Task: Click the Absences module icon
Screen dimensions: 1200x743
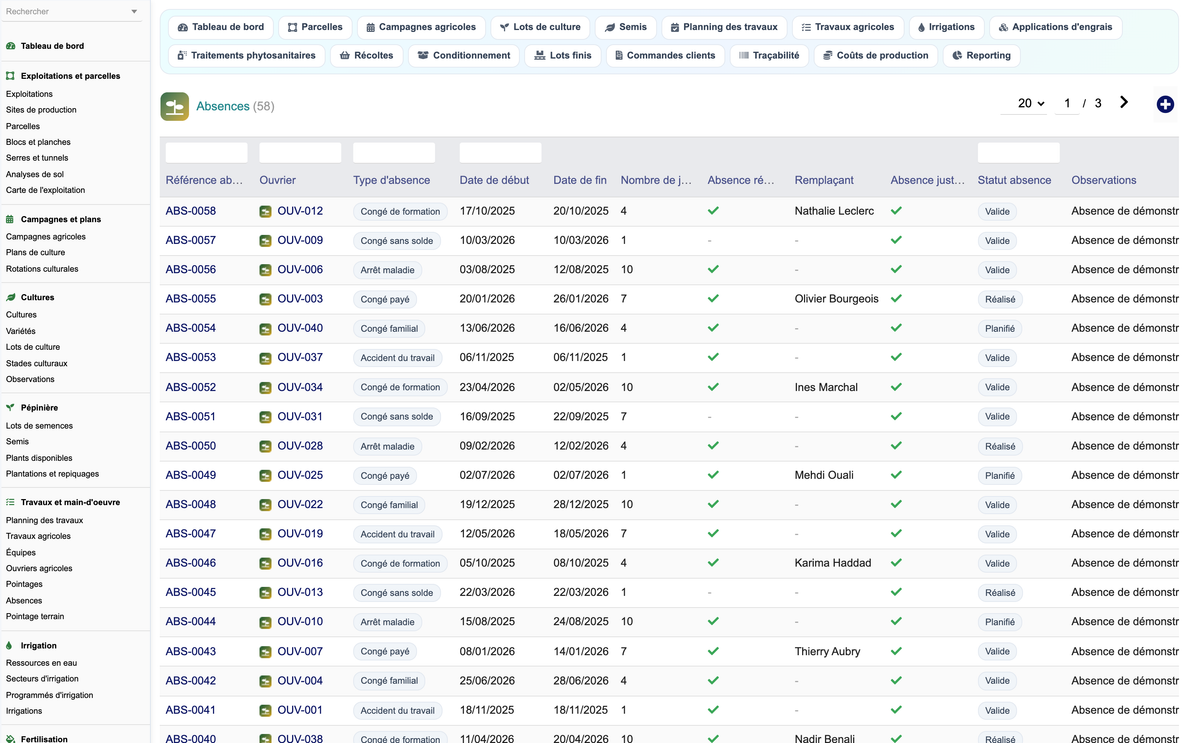Action: pyautogui.click(x=175, y=106)
